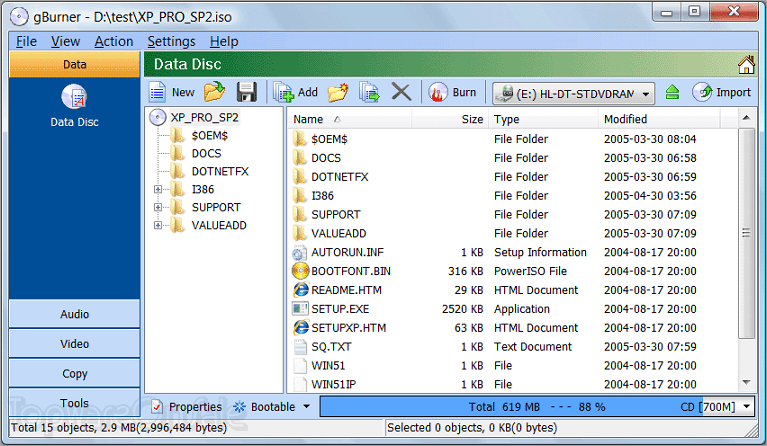Open the Action menu
The width and height of the screenshot is (767, 446).
pos(113,42)
